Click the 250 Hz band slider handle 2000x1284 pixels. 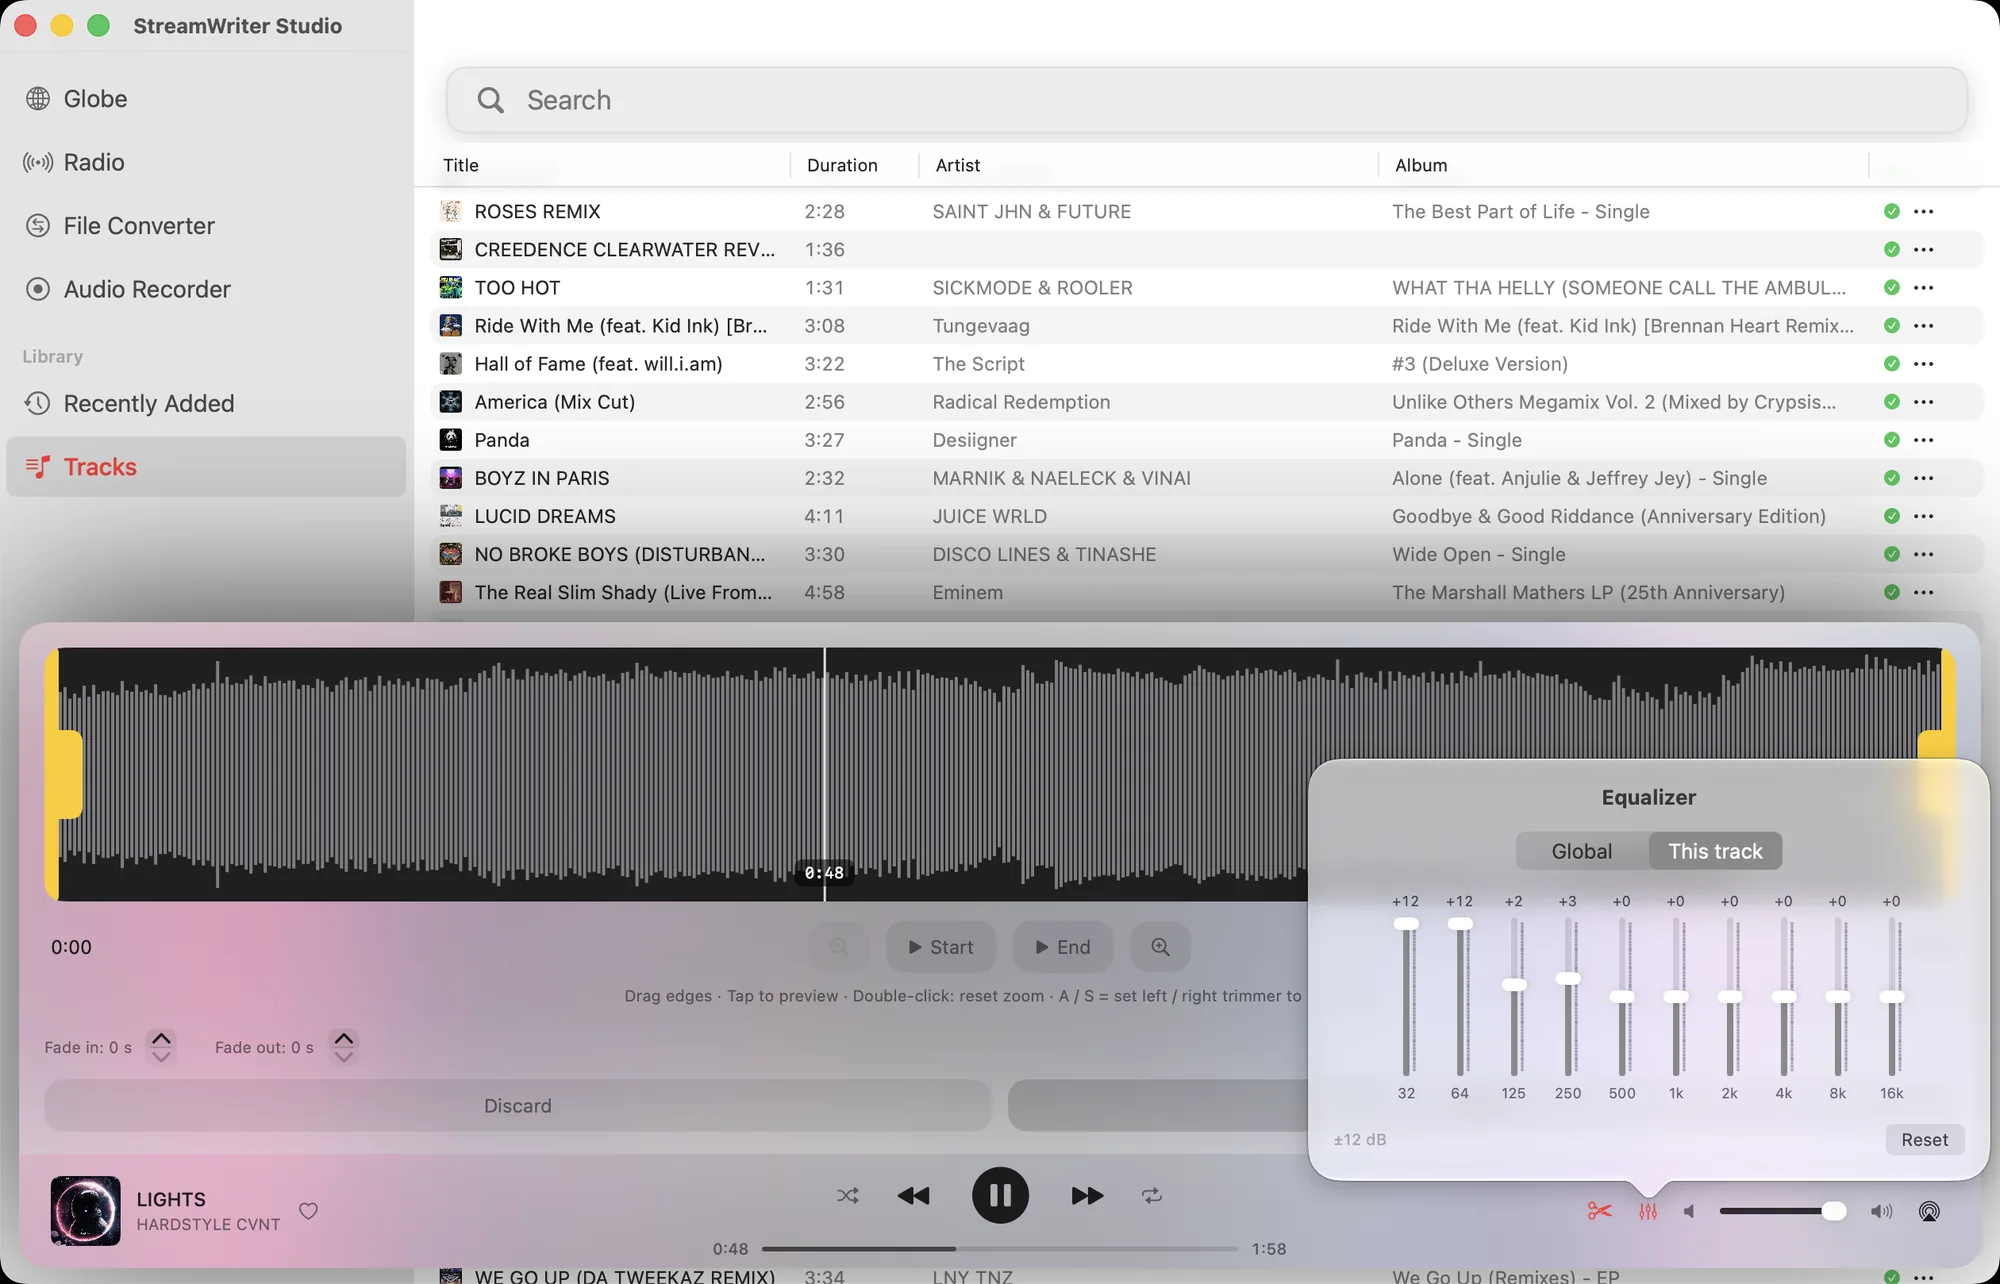tap(1568, 979)
